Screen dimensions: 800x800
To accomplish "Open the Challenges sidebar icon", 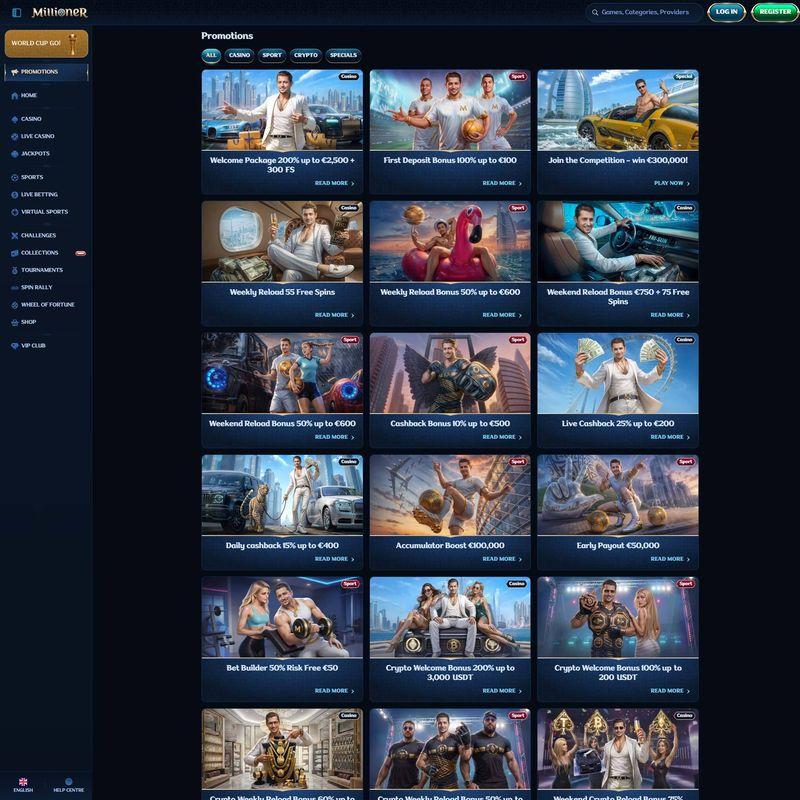I will 15,235.
